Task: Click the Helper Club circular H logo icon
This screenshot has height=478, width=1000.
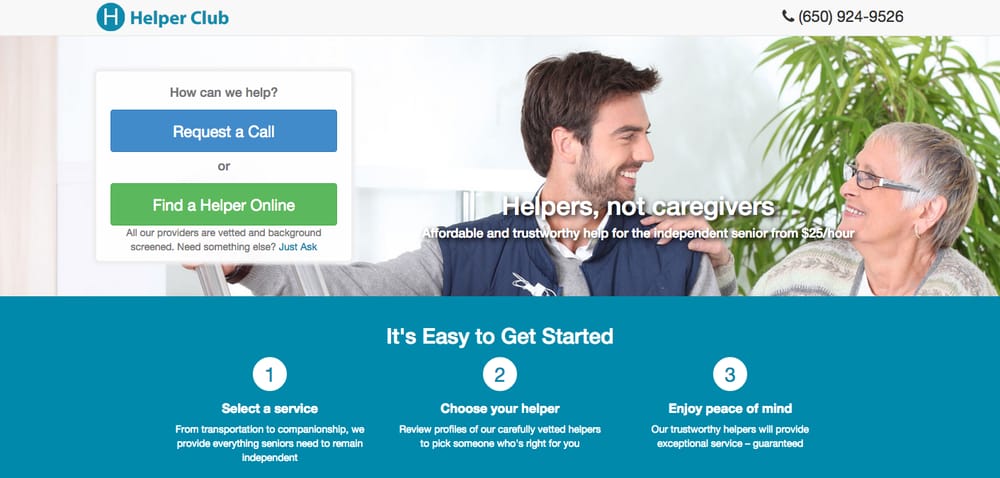Action: pos(110,17)
